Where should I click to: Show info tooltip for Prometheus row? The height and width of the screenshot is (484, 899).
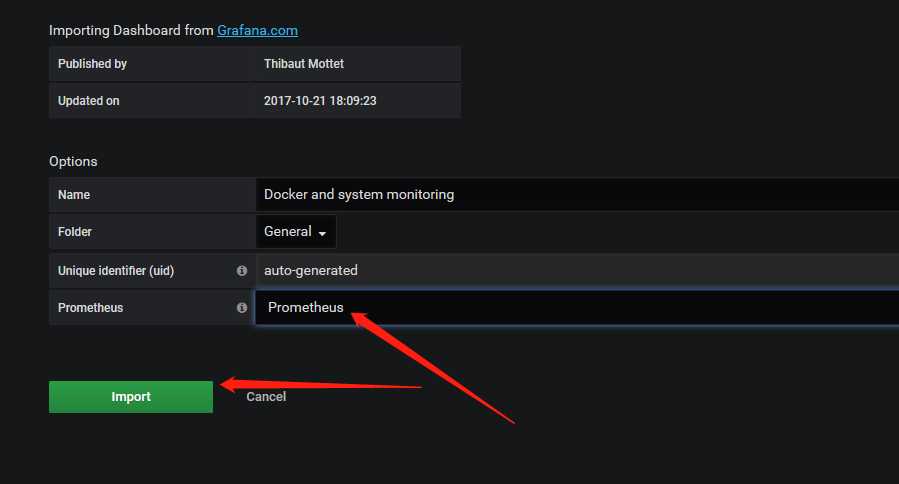[x=242, y=308]
